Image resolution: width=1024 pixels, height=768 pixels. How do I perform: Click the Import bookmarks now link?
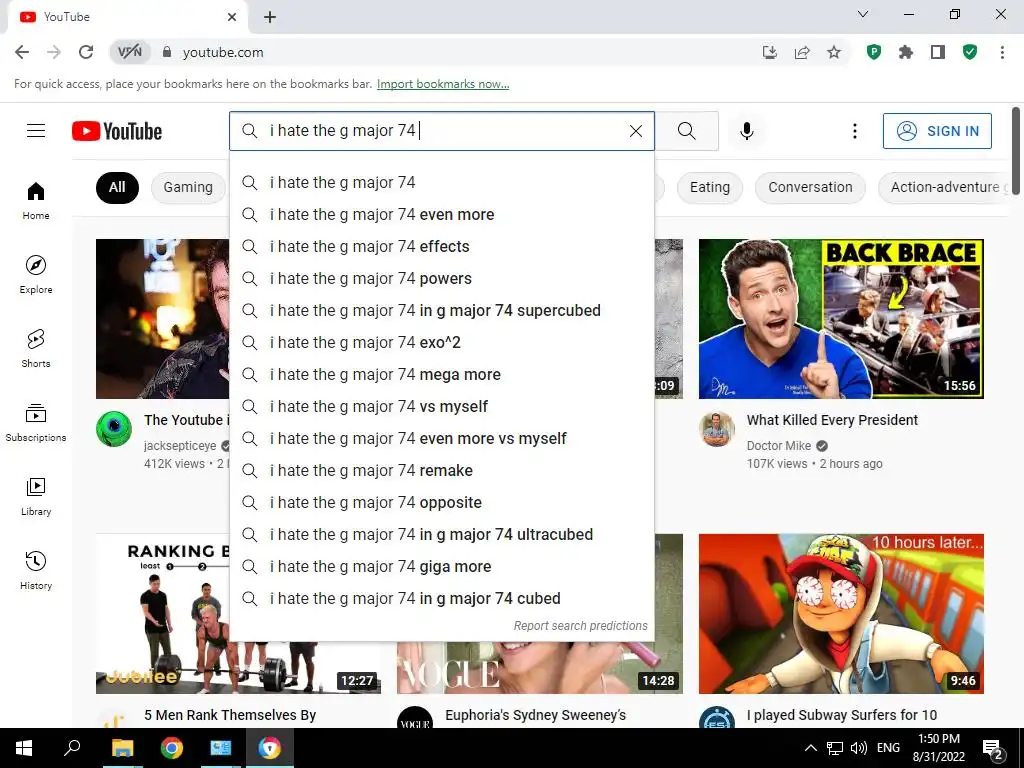click(443, 84)
